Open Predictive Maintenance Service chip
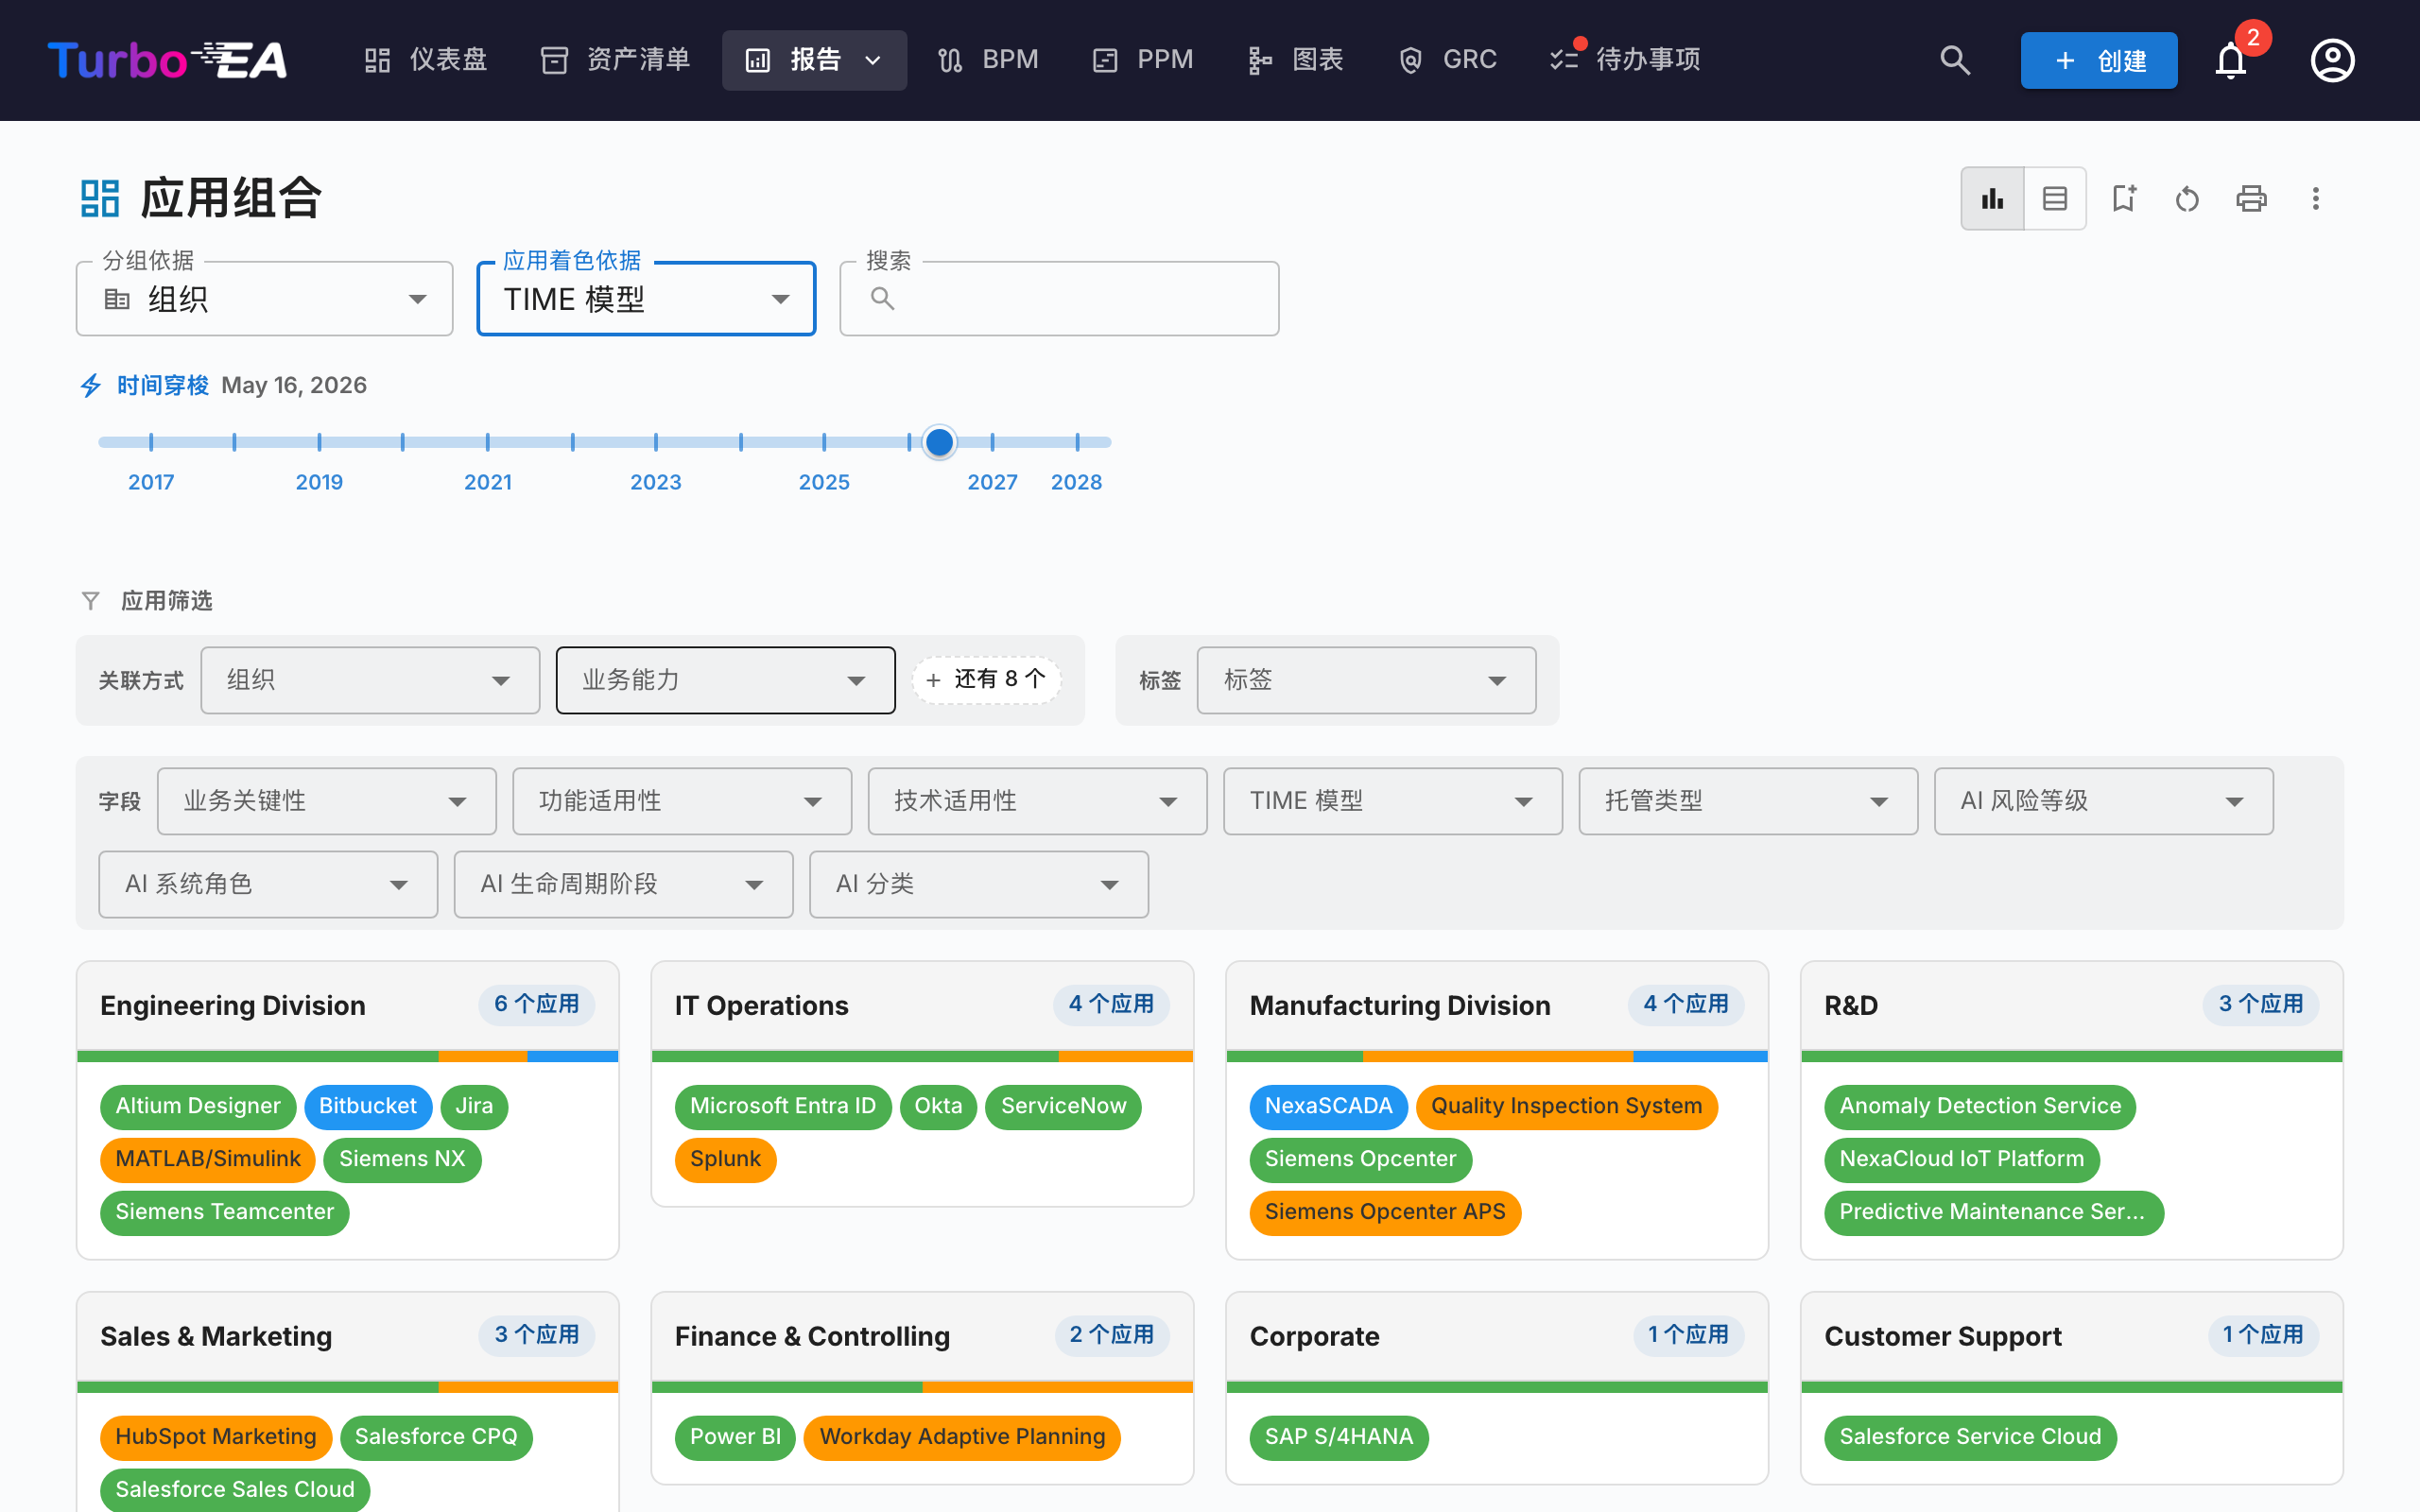The height and width of the screenshot is (1512, 2420). pyautogui.click(x=1993, y=1212)
